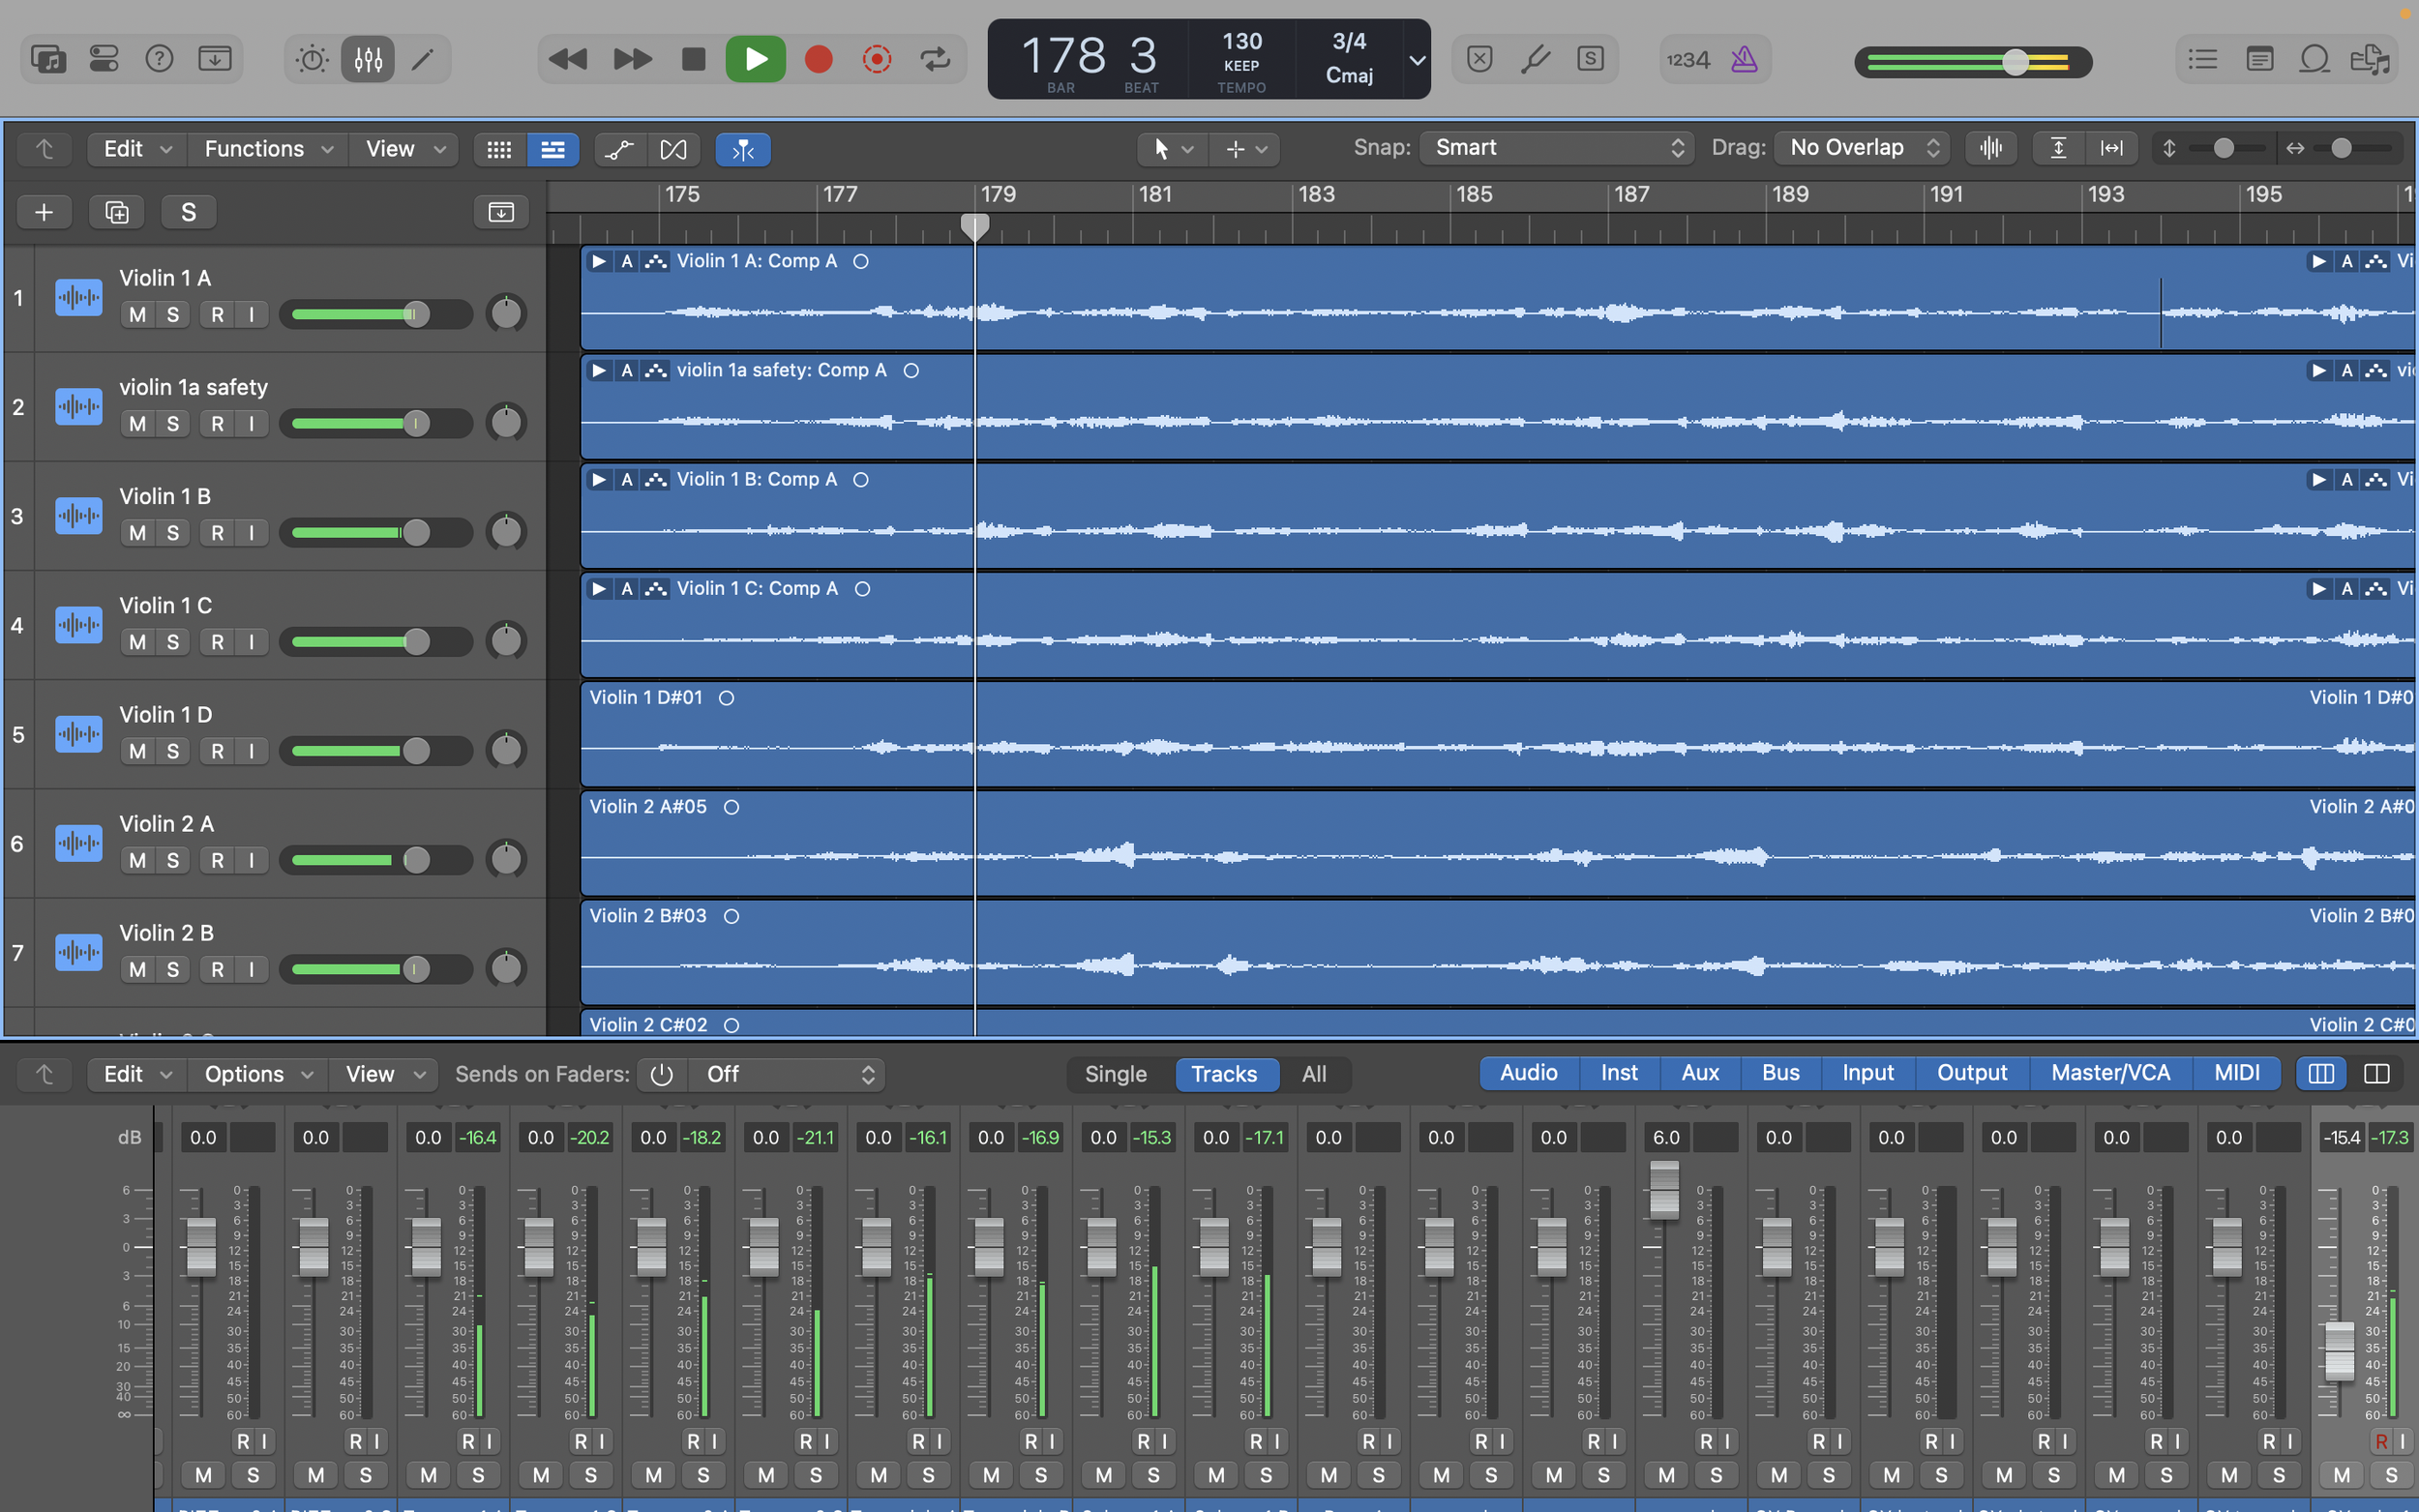
Task: Open the Loop Browser icon
Action: [2314, 59]
